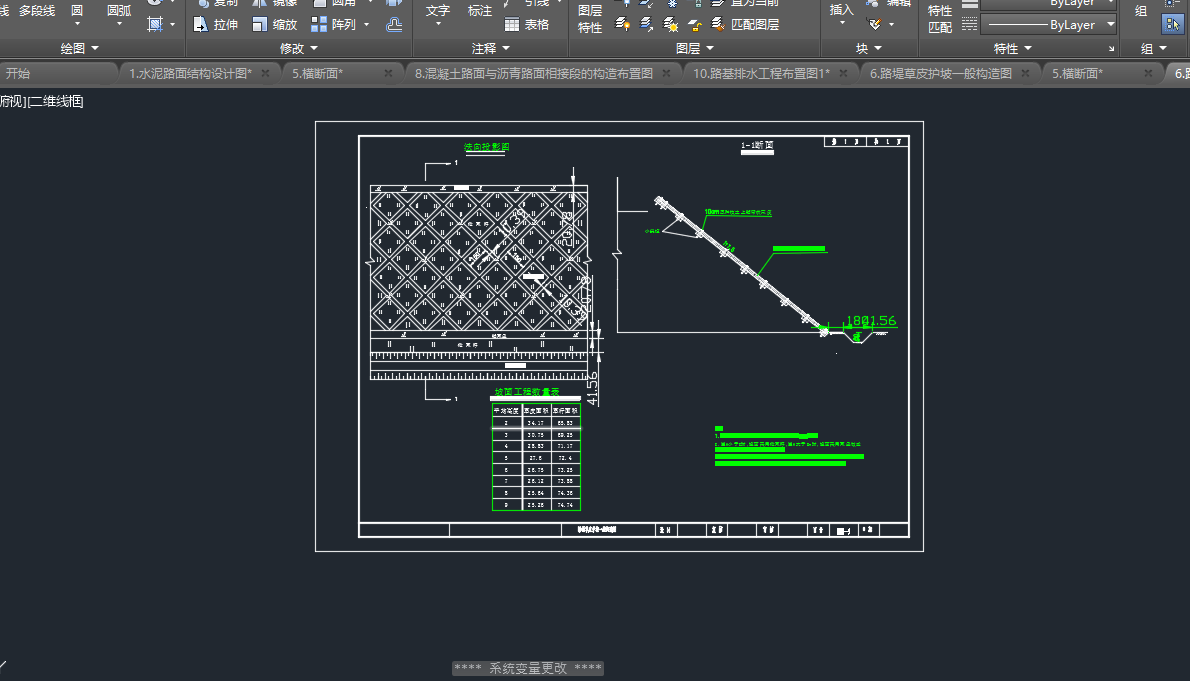Open the Array (阵列) dropdown arrow
This screenshot has height=681, width=1190.
click(366, 24)
